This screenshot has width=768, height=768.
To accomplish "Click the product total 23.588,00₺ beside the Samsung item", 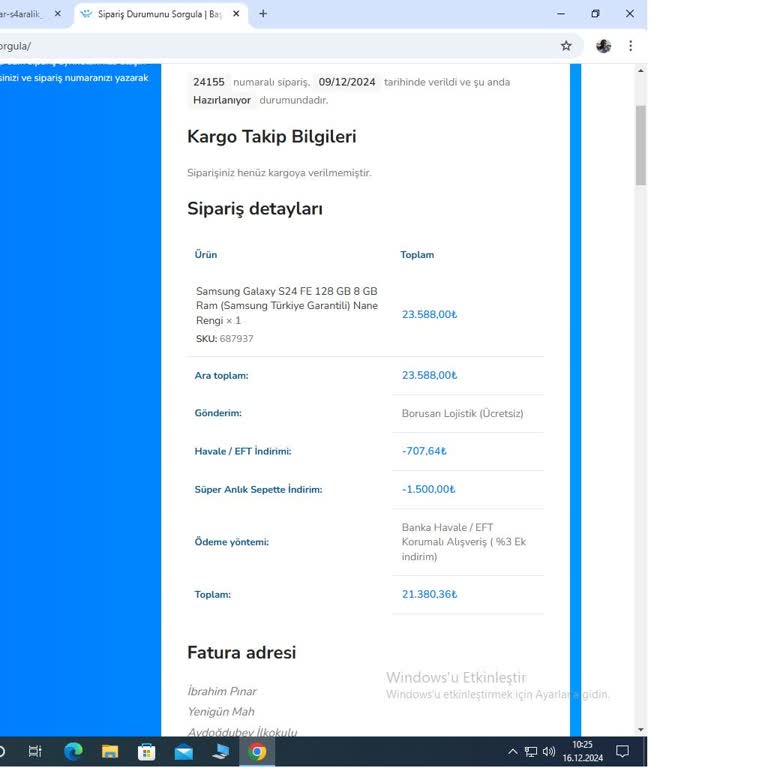I will [x=429, y=314].
